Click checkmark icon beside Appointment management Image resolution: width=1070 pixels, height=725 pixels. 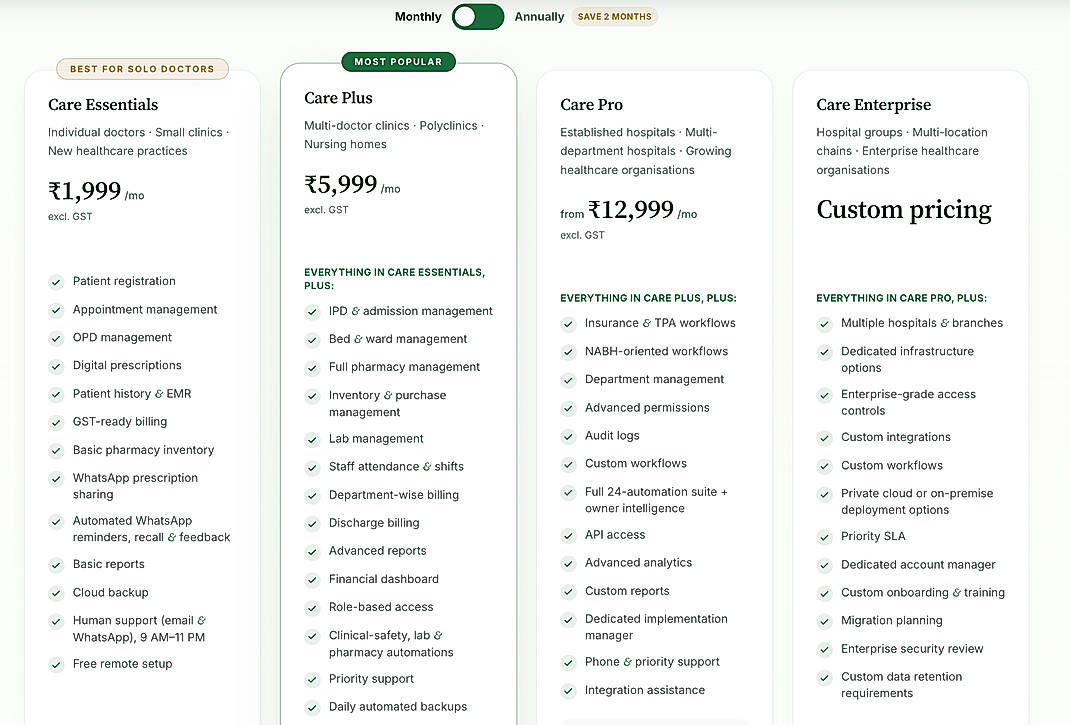(56, 310)
